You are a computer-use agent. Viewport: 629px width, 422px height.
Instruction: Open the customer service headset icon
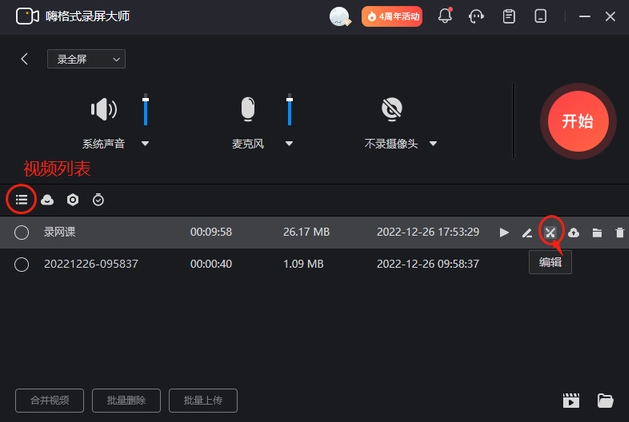(476, 16)
